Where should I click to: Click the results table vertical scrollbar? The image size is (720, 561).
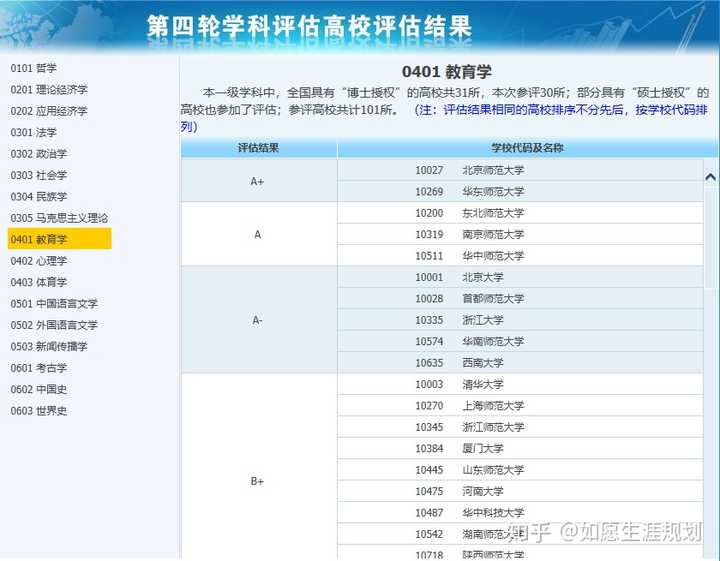point(711,358)
